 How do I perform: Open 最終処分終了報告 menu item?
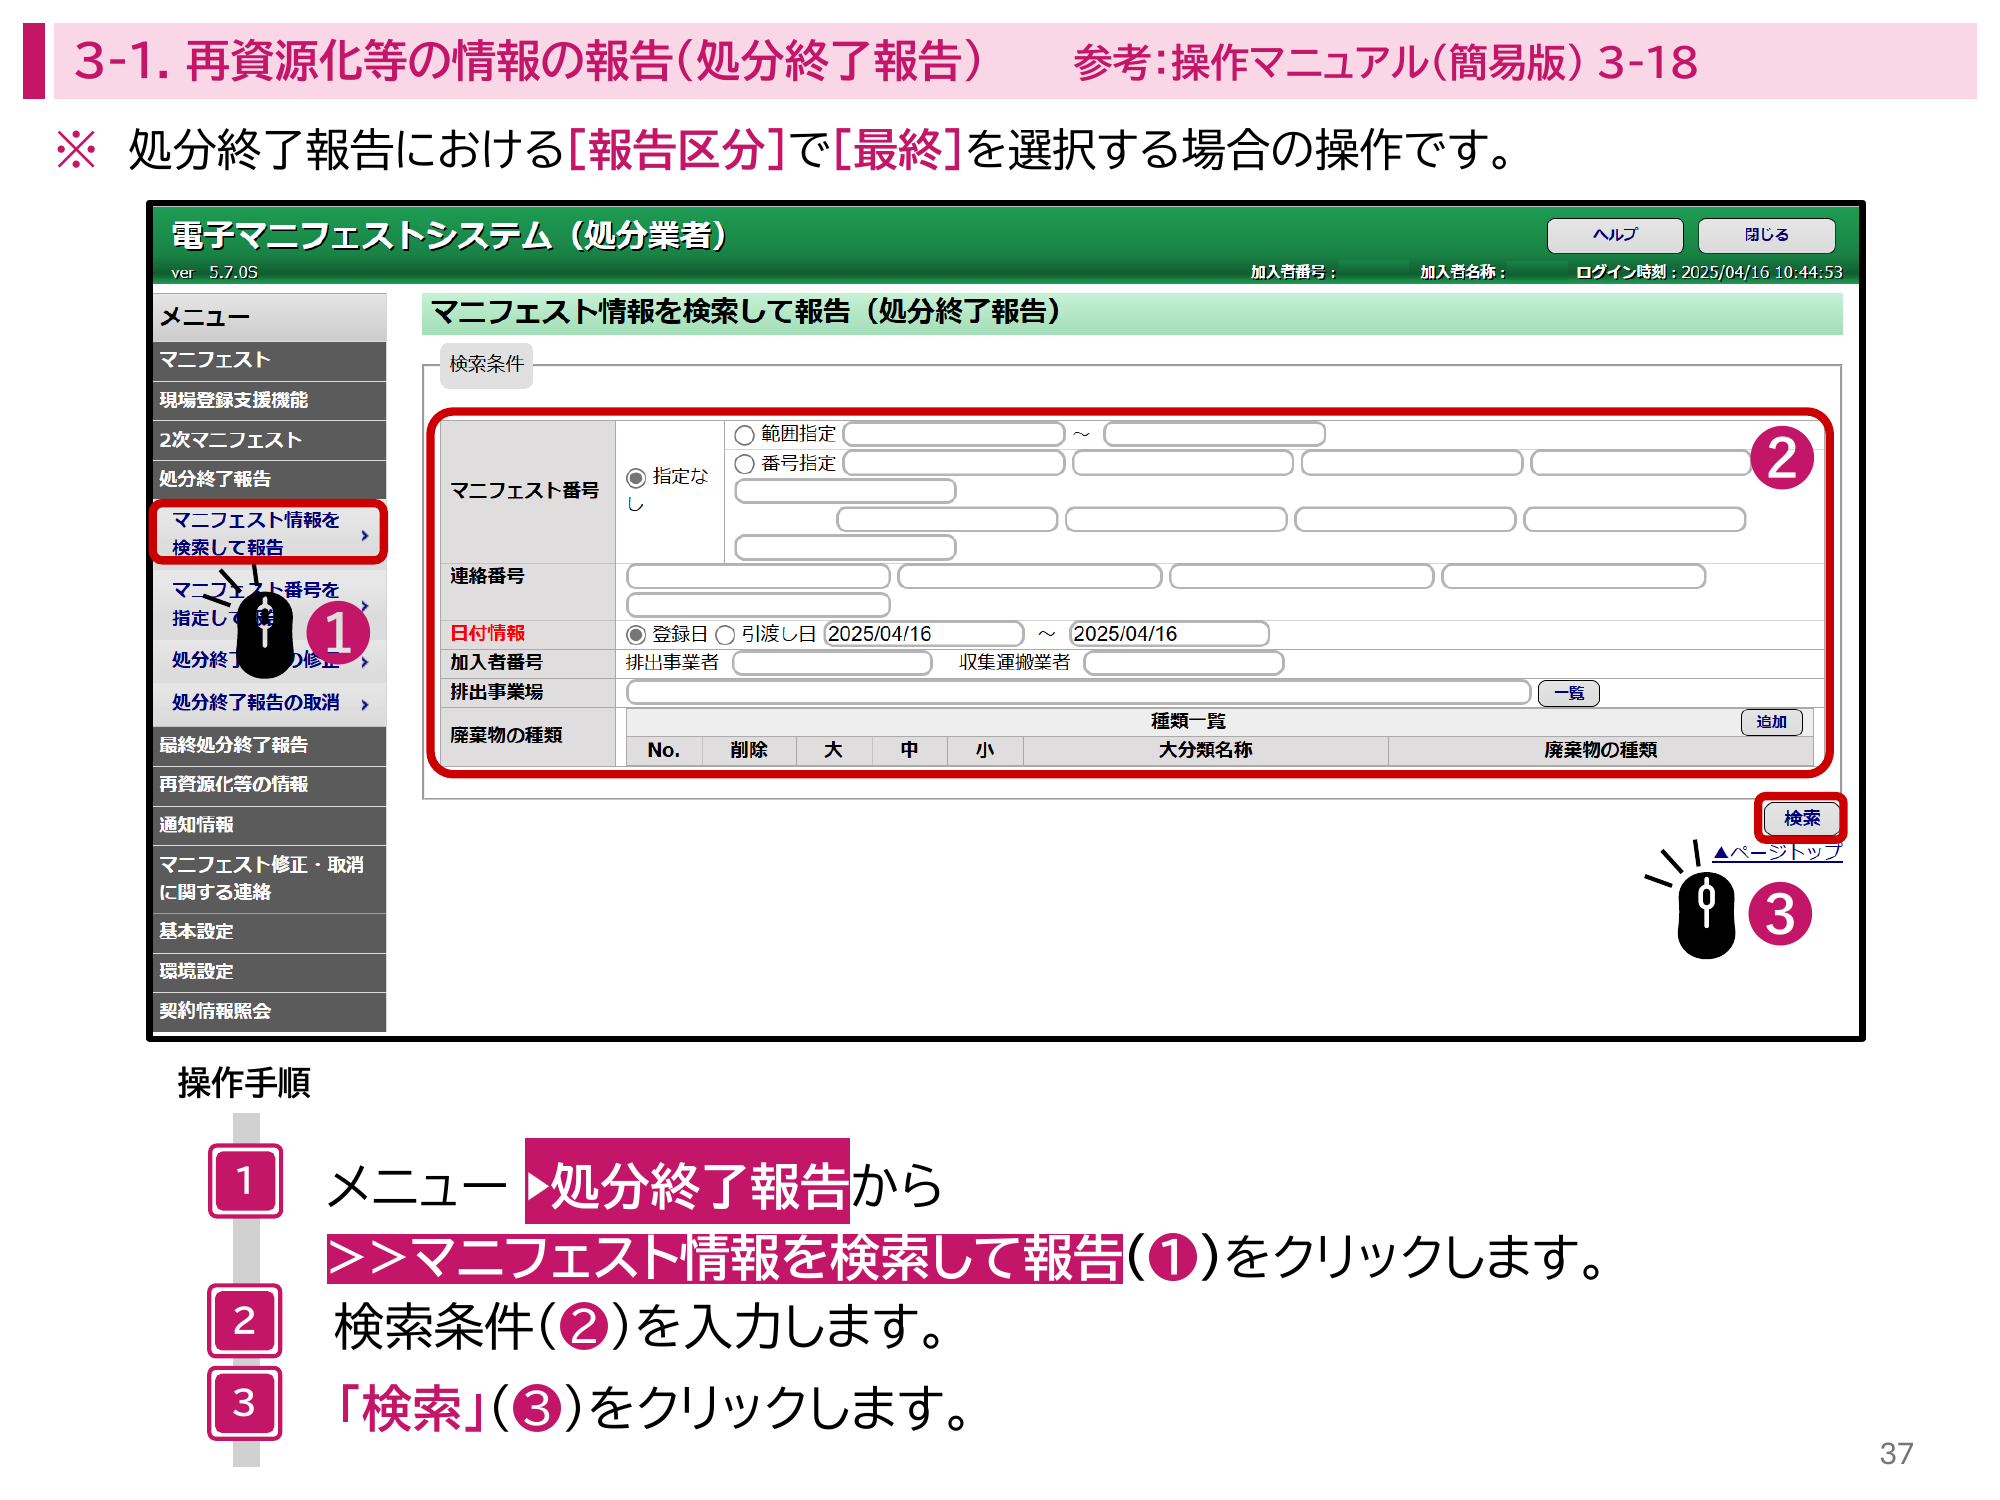269,745
